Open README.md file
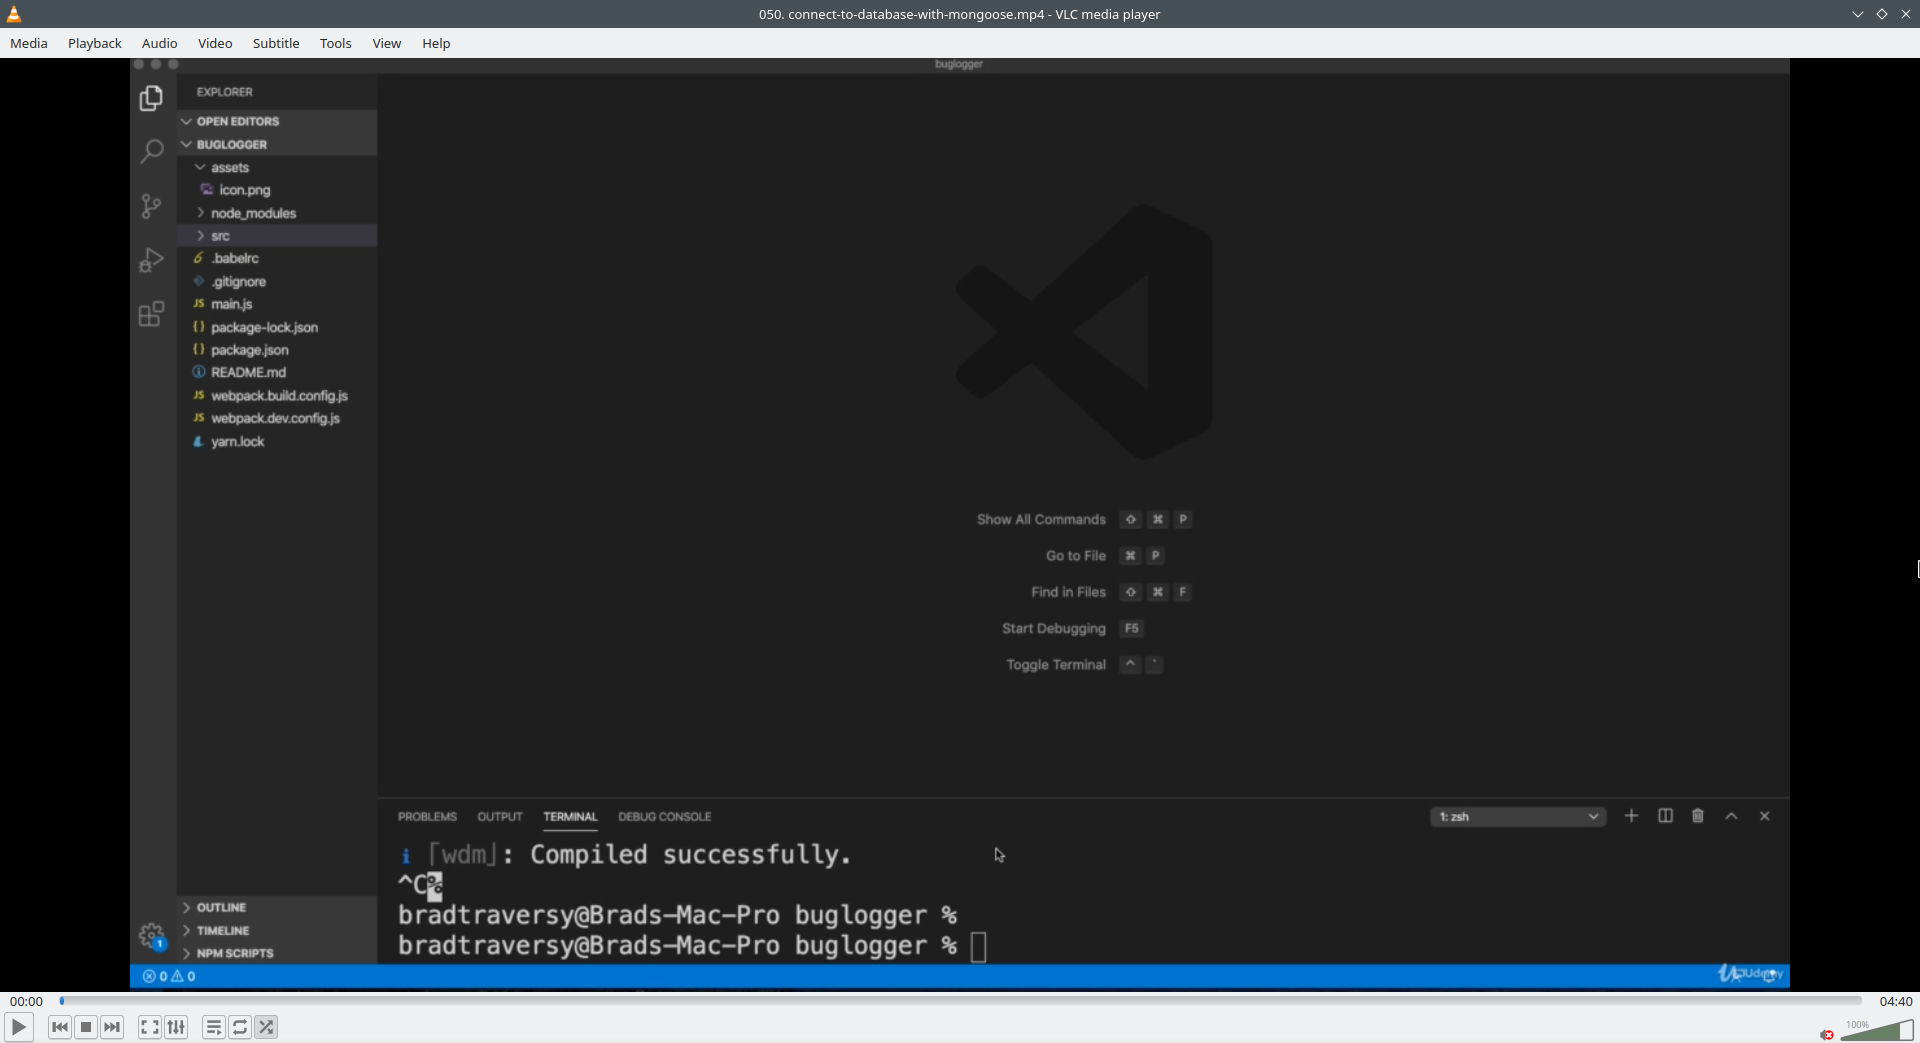1920x1043 pixels. tap(277, 372)
